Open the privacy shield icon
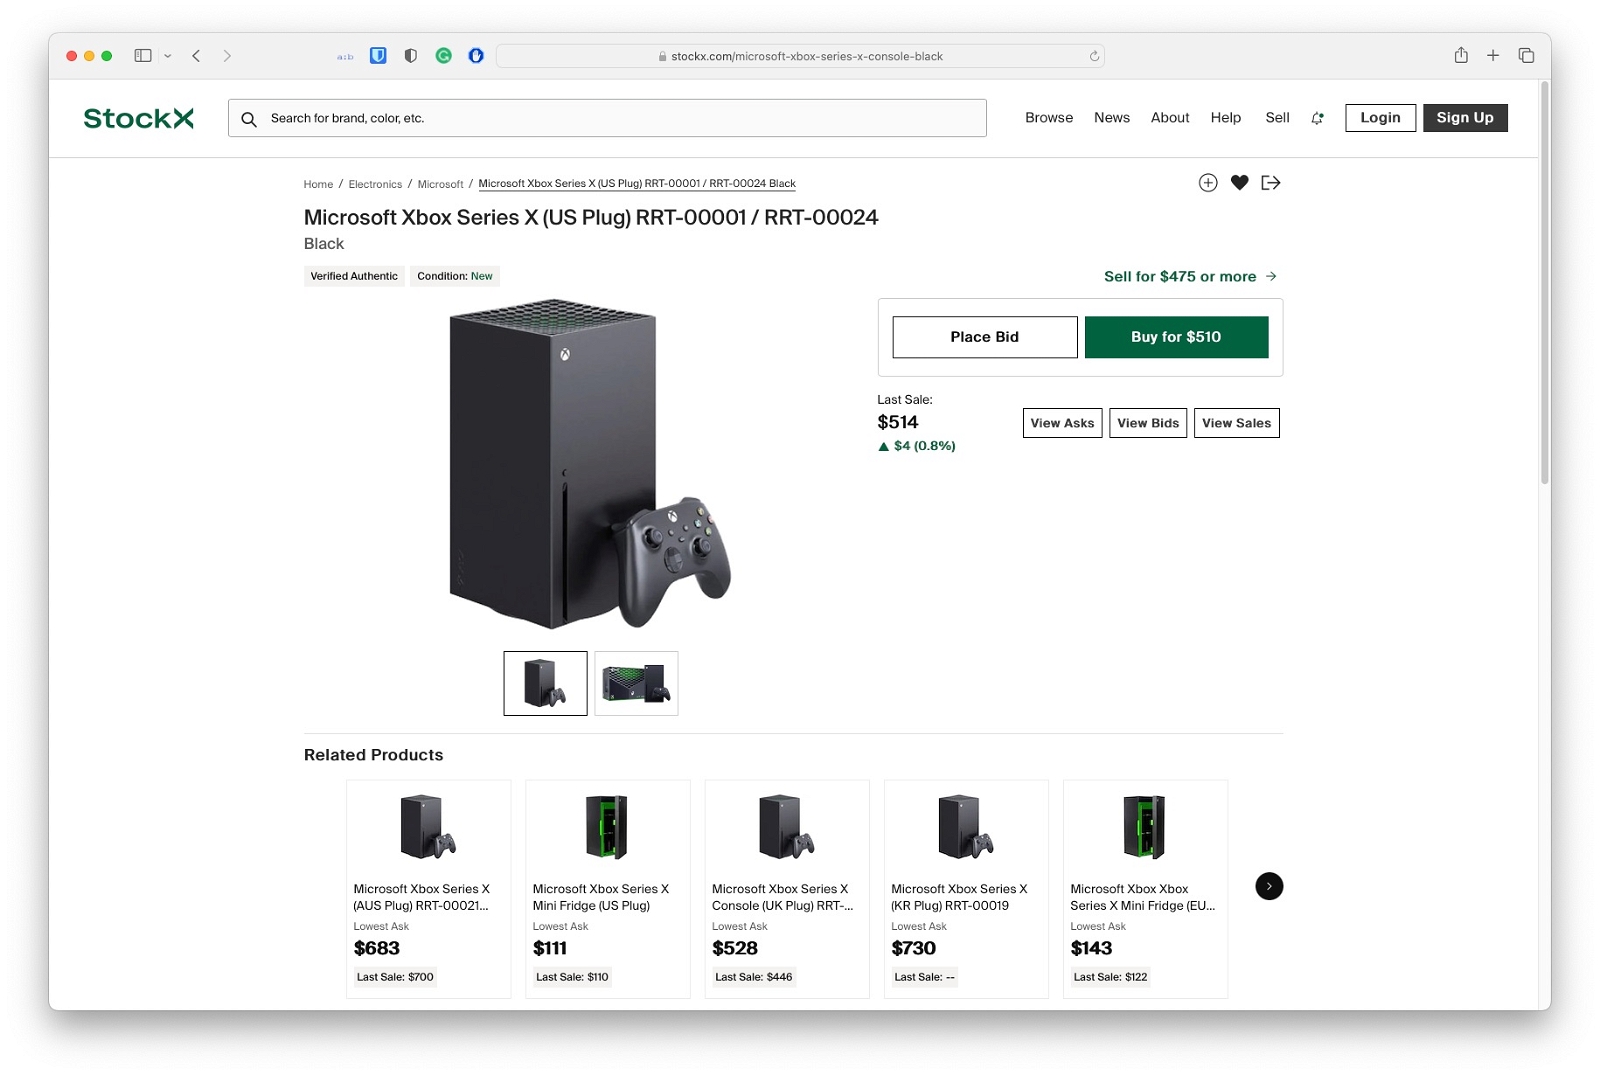 pos(410,56)
